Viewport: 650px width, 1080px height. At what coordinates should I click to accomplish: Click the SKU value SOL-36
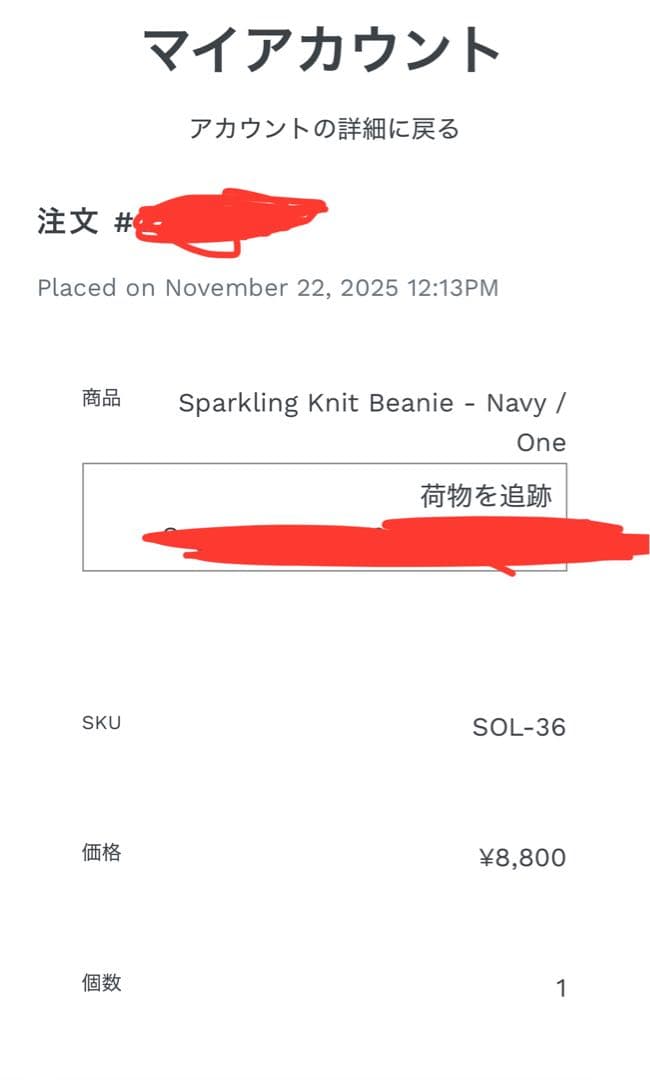518,728
